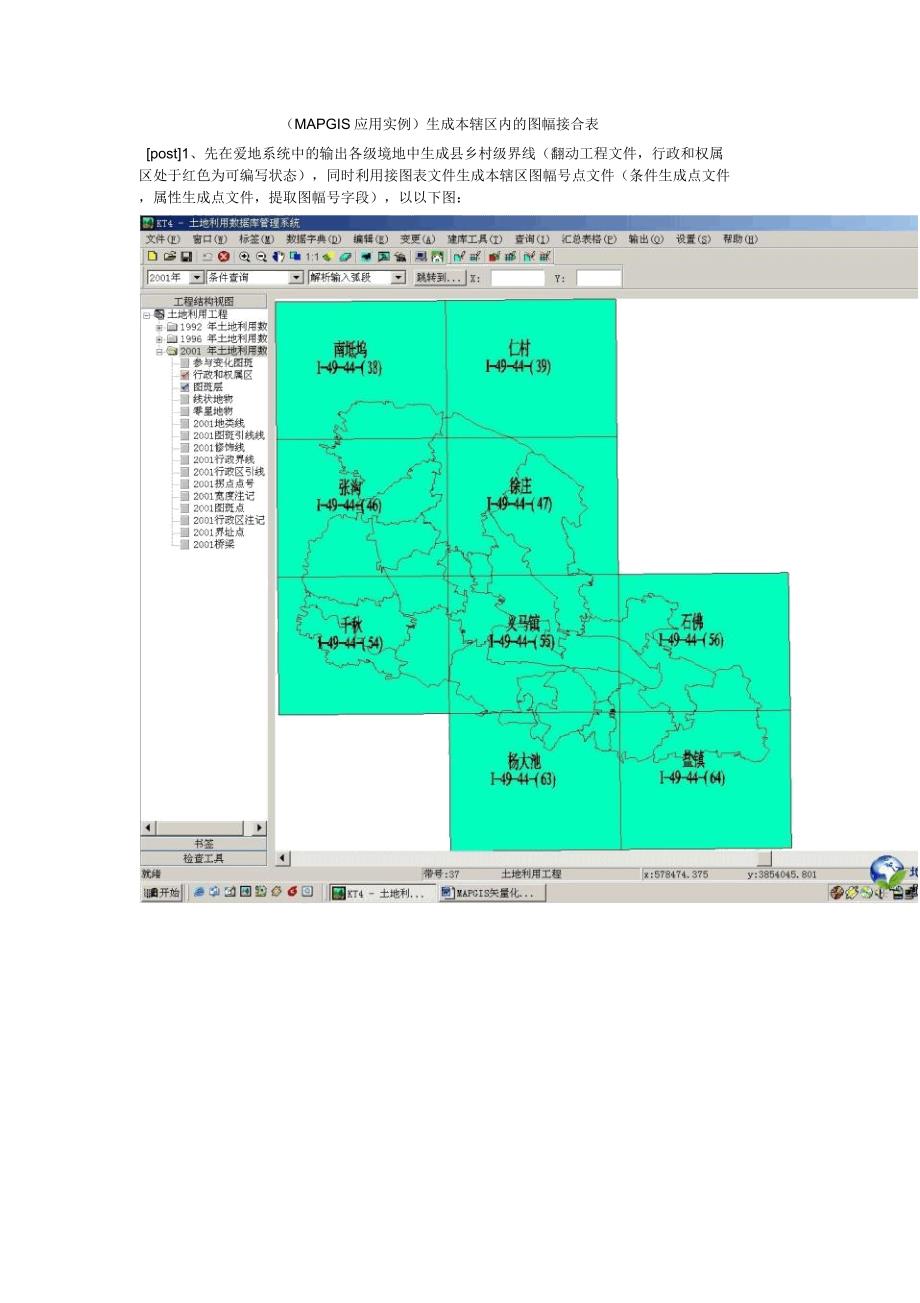This screenshot has width=920, height=1303.
Task: Open the 数据字典 menu
Action: [313, 239]
